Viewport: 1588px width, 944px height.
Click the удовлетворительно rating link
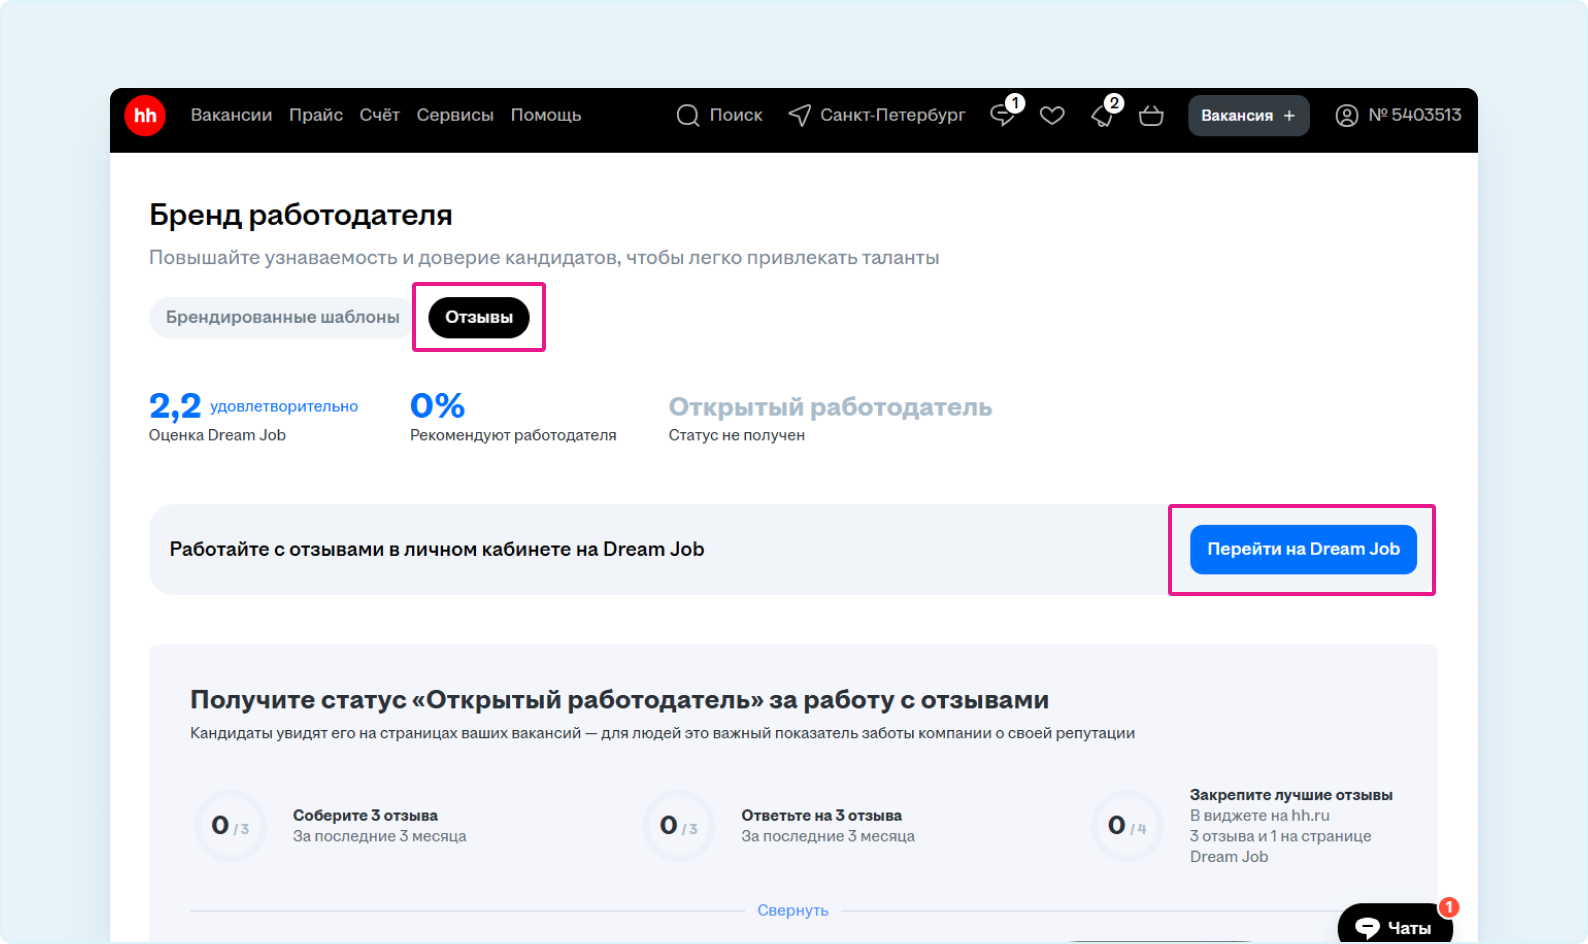coord(284,407)
